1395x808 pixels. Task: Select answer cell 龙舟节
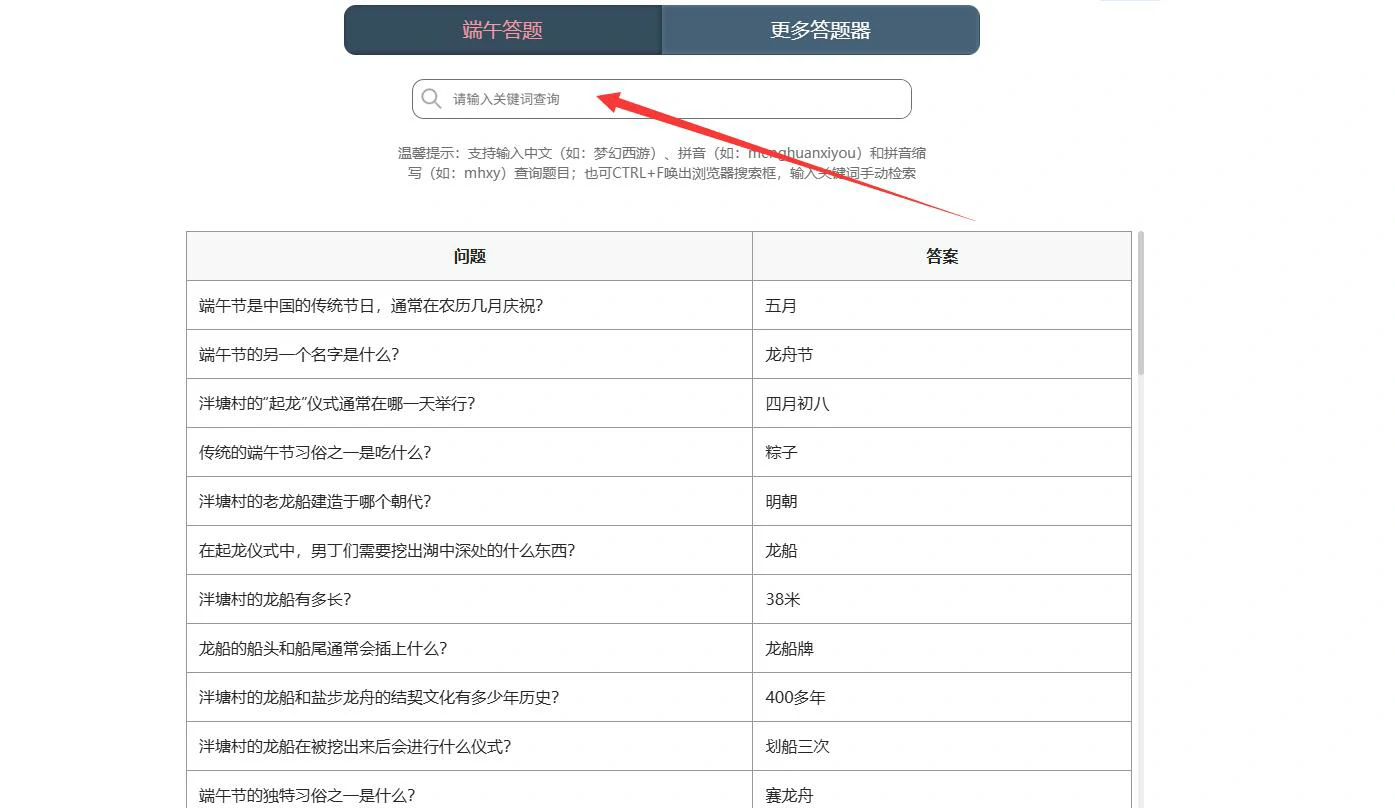pos(942,354)
